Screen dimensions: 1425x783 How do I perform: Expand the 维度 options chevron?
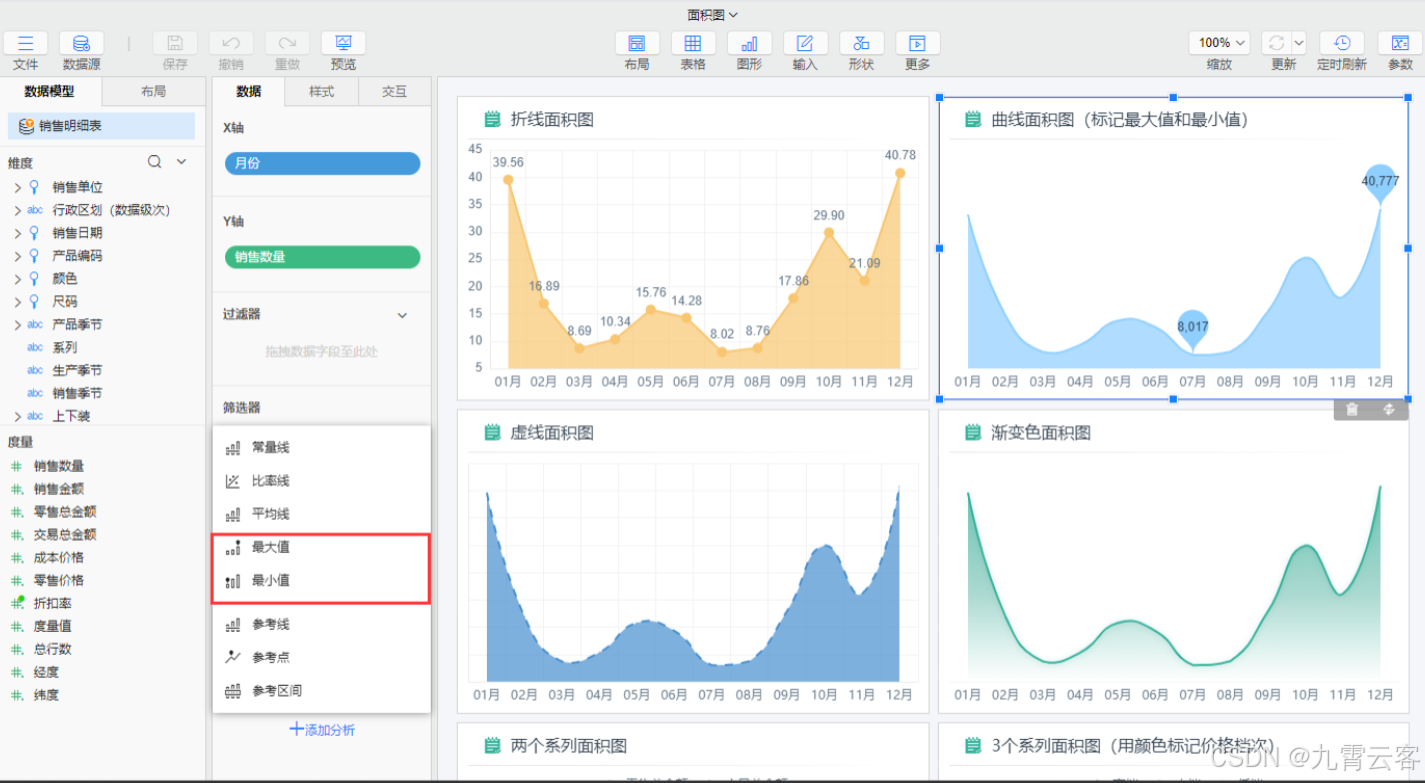pos(182,162)
